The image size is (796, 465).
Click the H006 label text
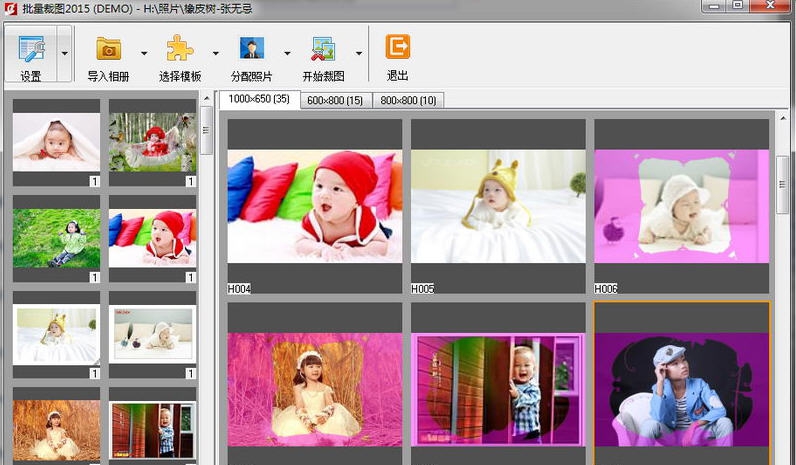coord(606,289)
